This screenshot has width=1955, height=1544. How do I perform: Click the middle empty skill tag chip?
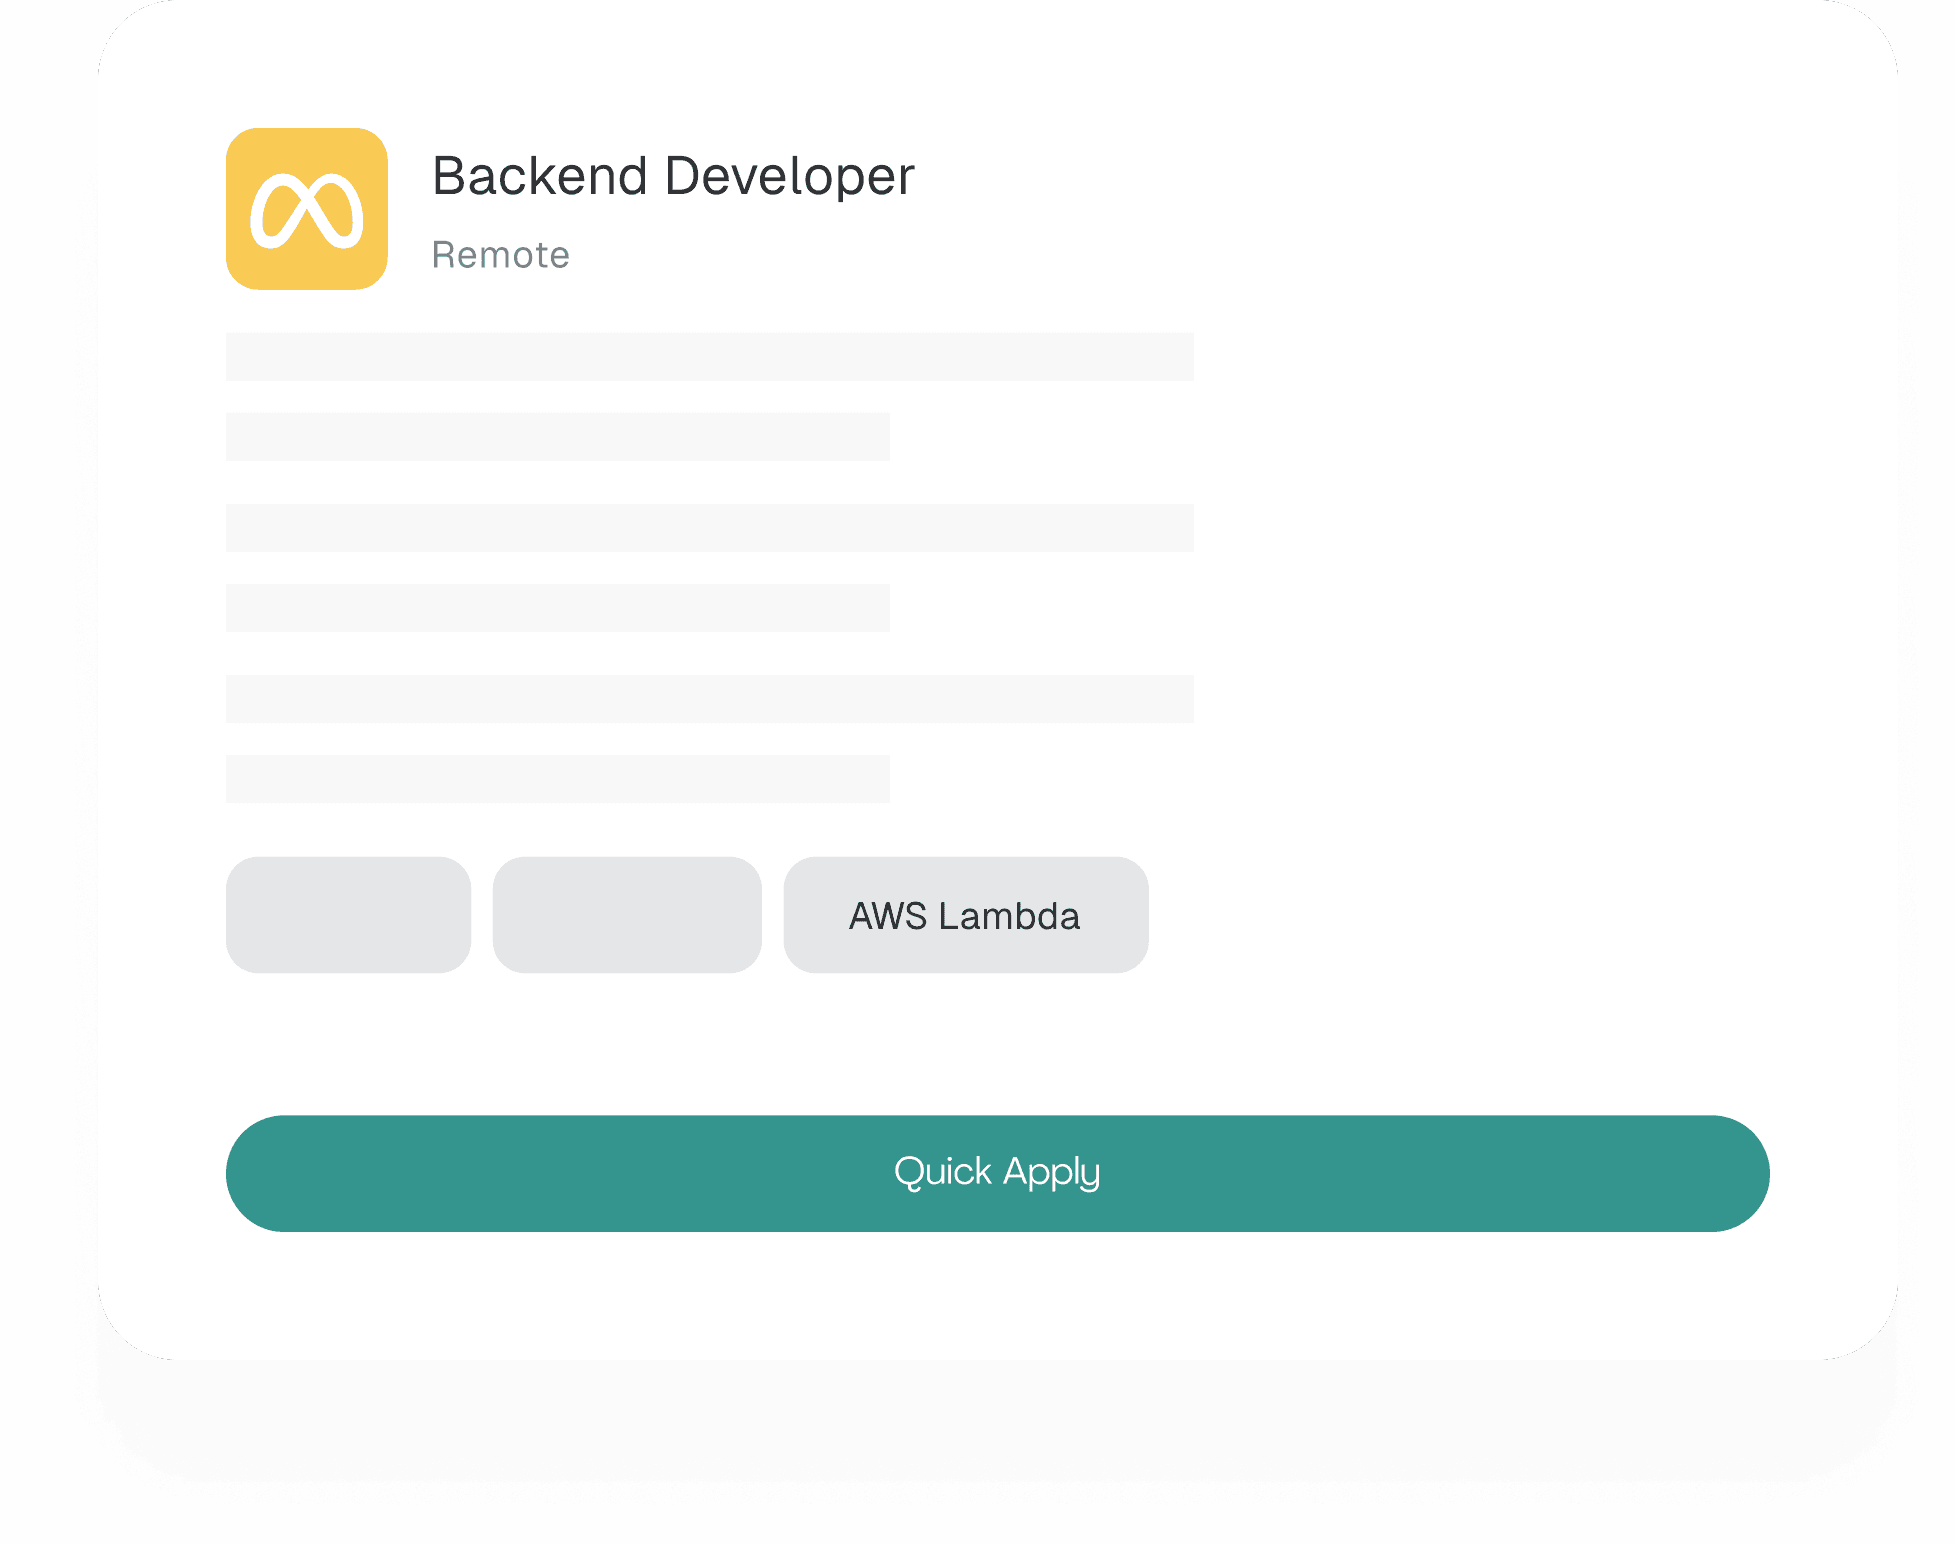[627, 915]
